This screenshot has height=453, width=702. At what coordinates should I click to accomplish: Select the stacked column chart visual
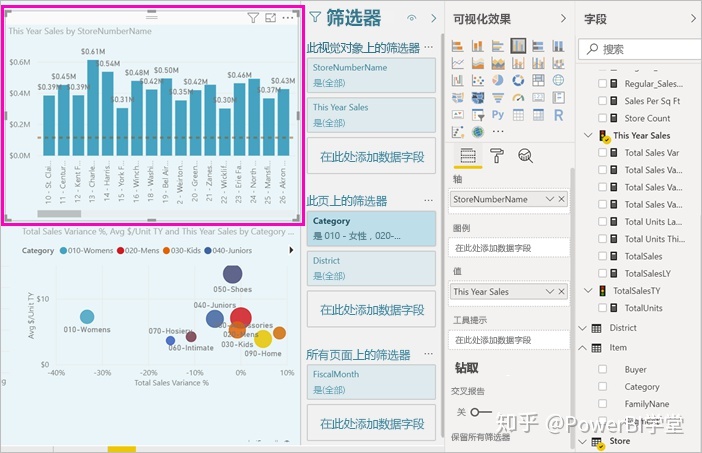pos(478,46)
